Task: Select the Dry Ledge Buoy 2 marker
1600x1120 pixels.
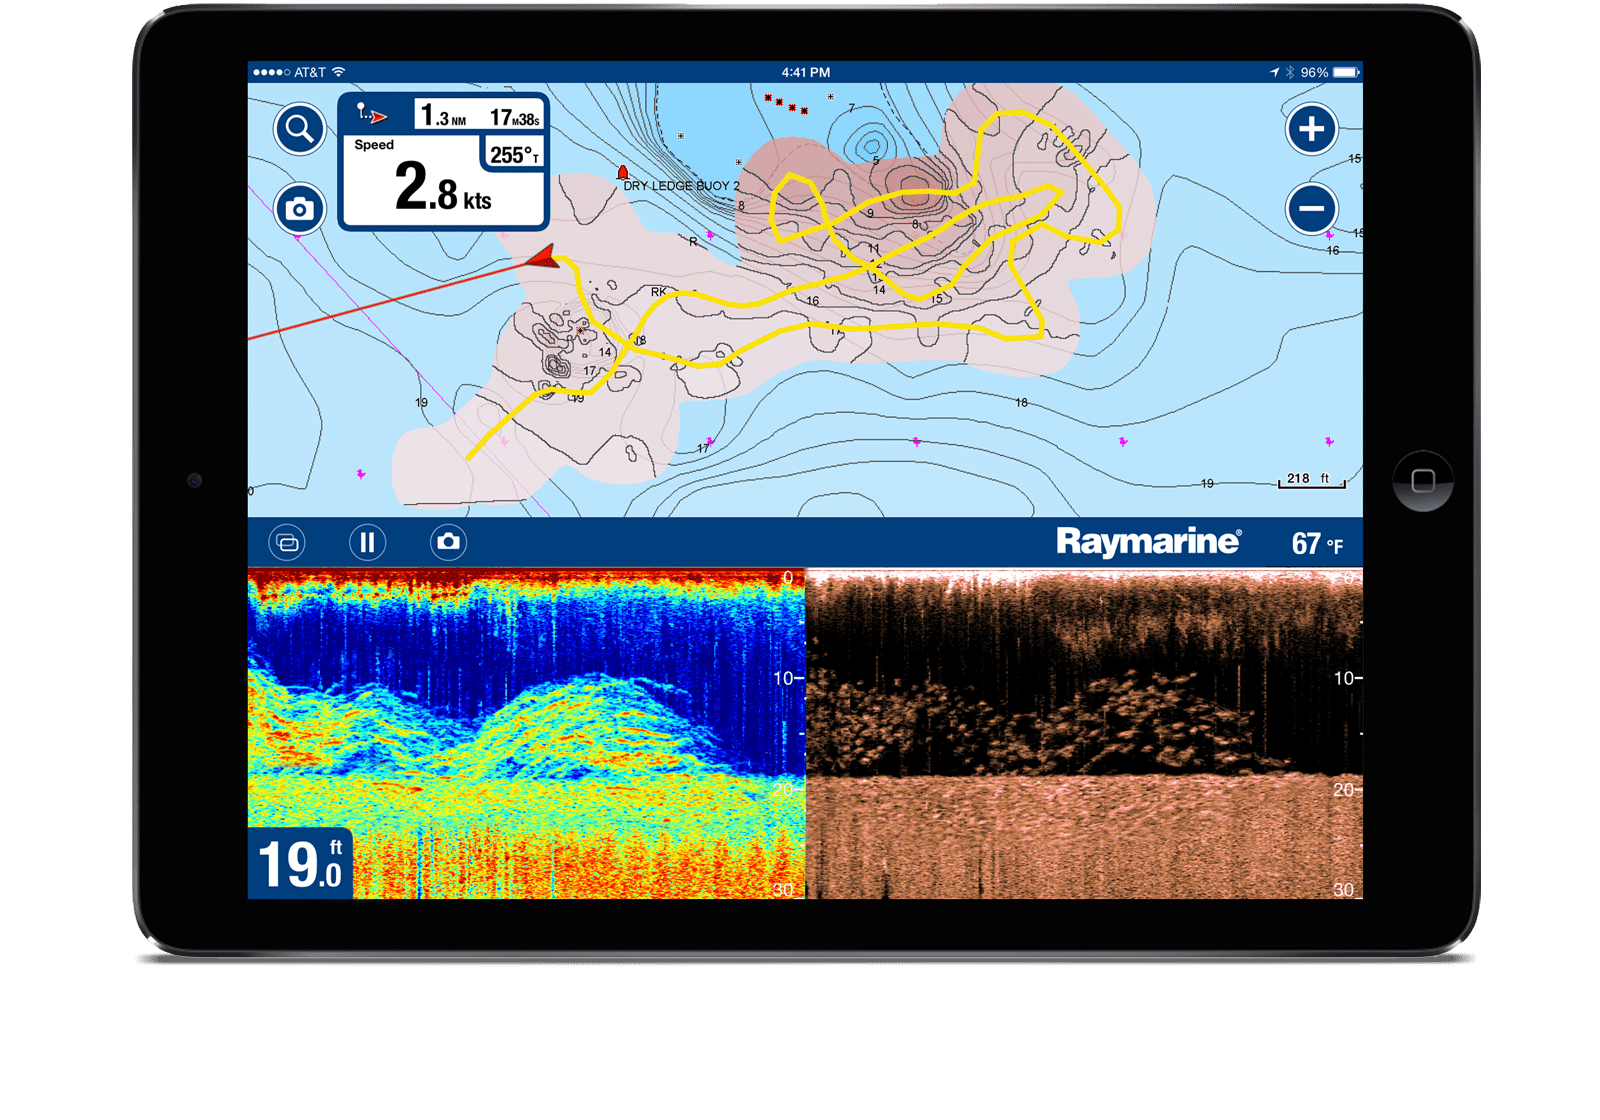Action: tap(623, 173)
